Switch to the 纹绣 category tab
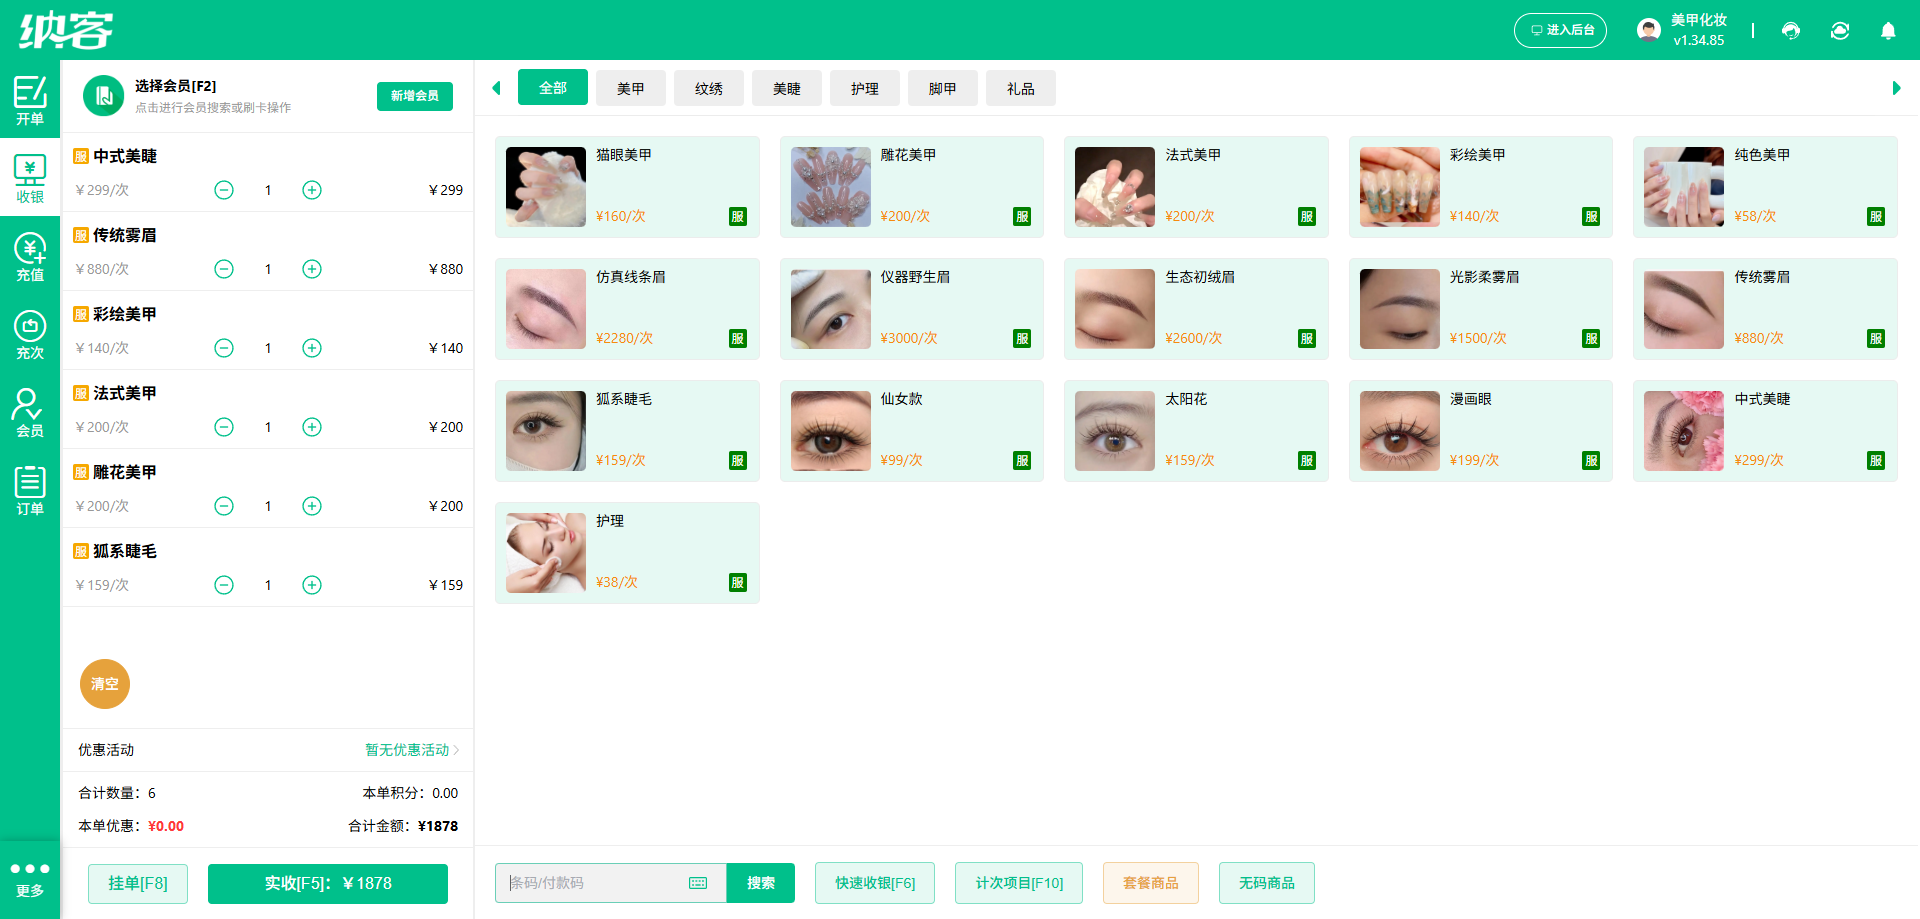This screenshot has height=919, width=1920. tap(709, 88)
